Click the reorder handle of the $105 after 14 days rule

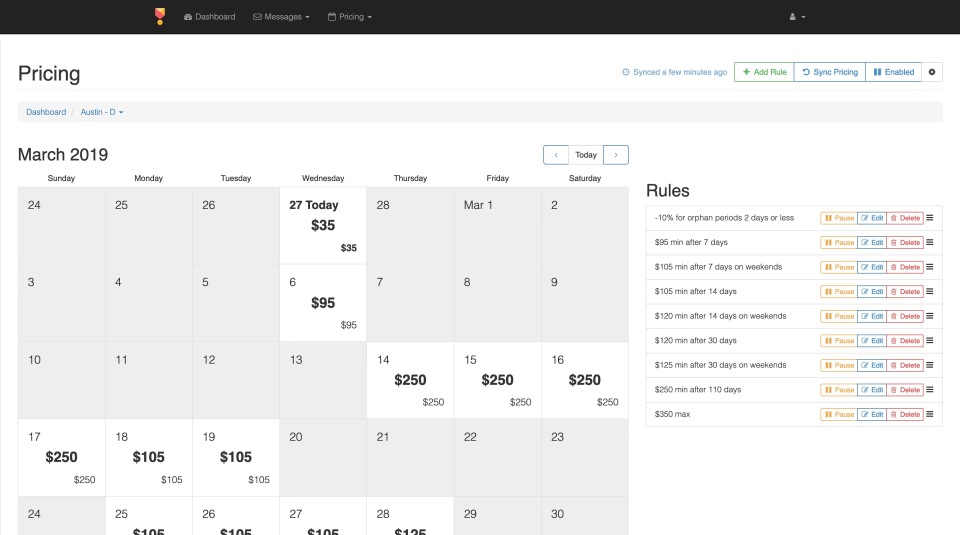(x=929, y=291)
